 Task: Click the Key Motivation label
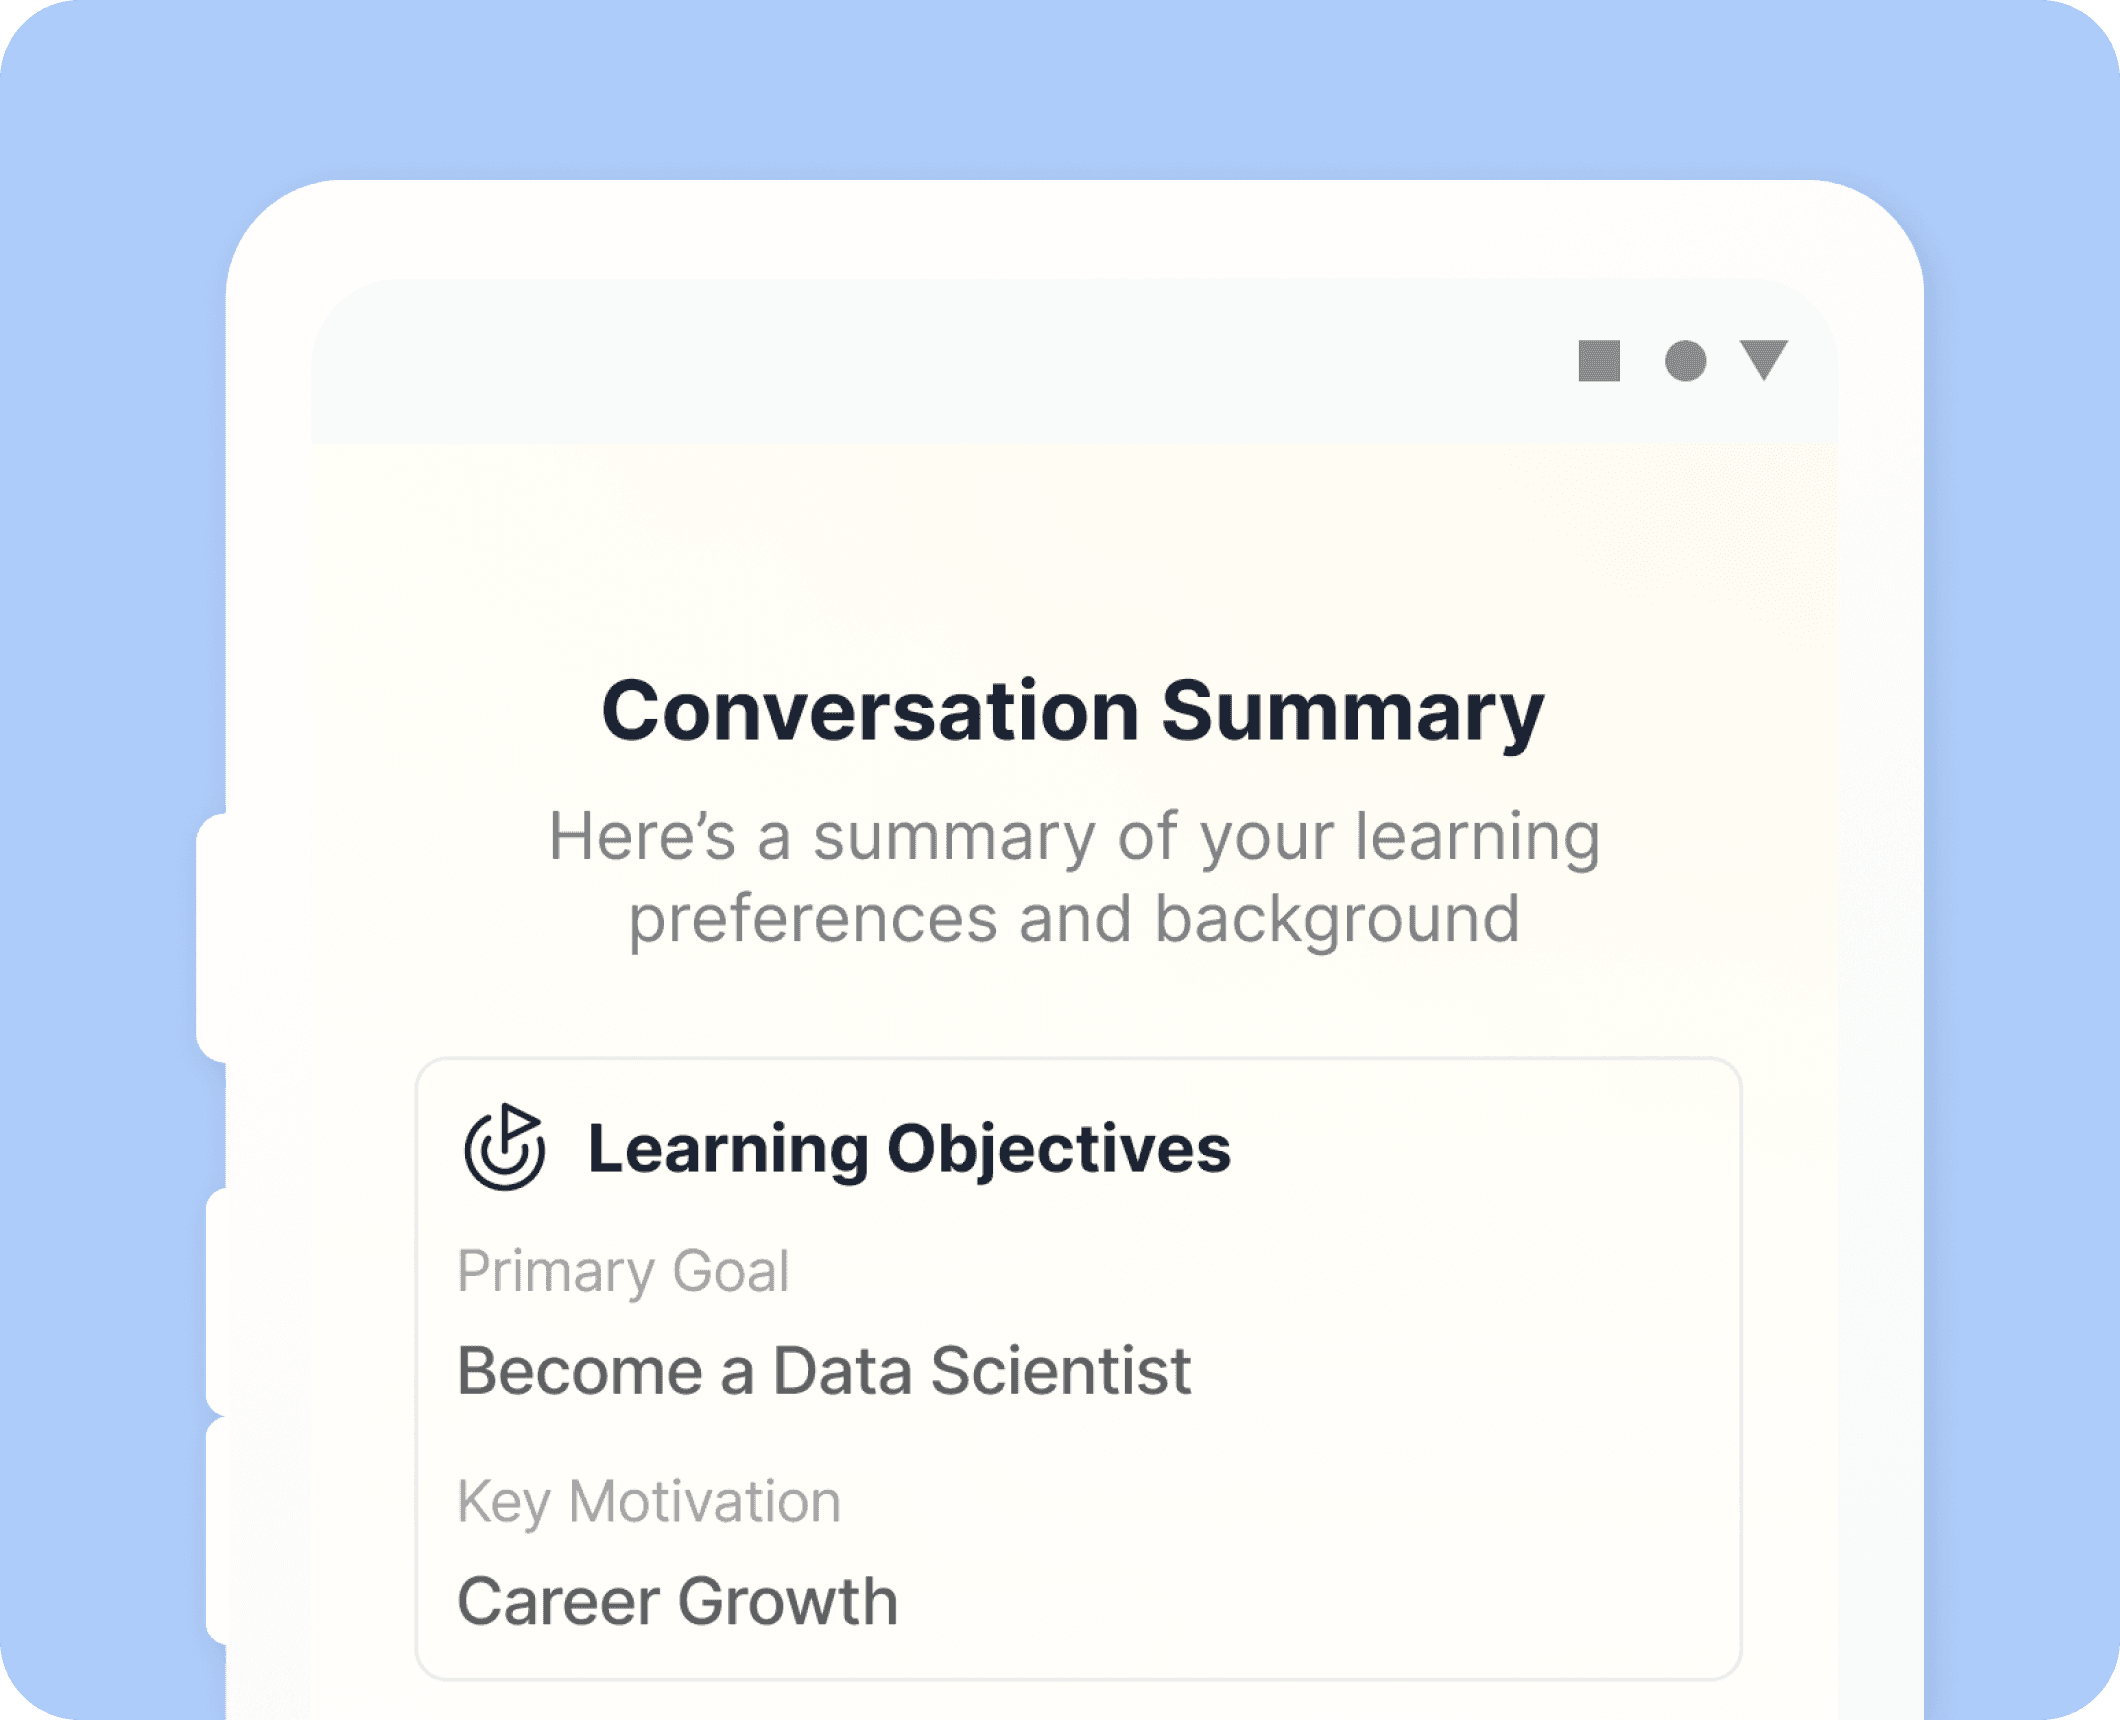tap(649, 1501)
